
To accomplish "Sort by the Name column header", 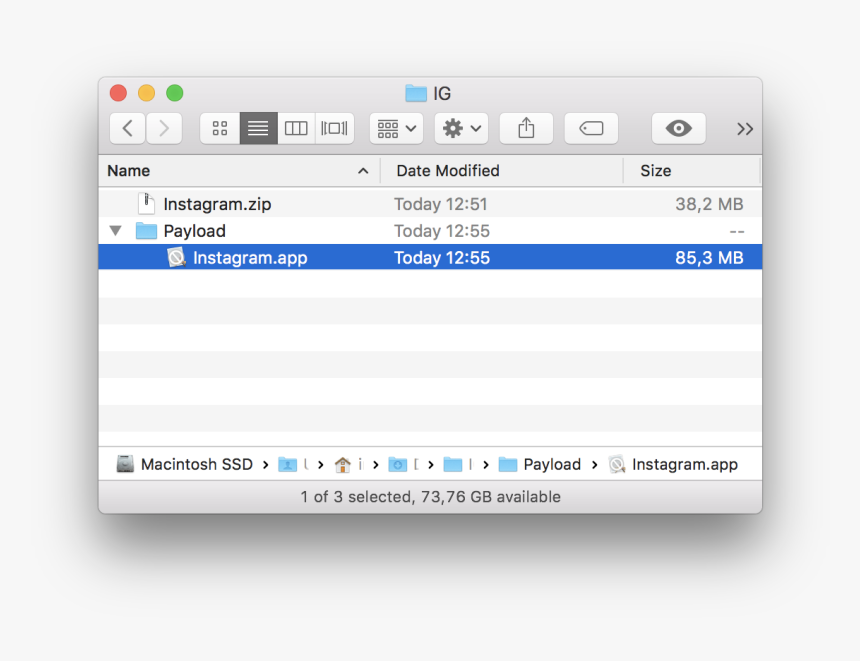I will coord(240,171).
